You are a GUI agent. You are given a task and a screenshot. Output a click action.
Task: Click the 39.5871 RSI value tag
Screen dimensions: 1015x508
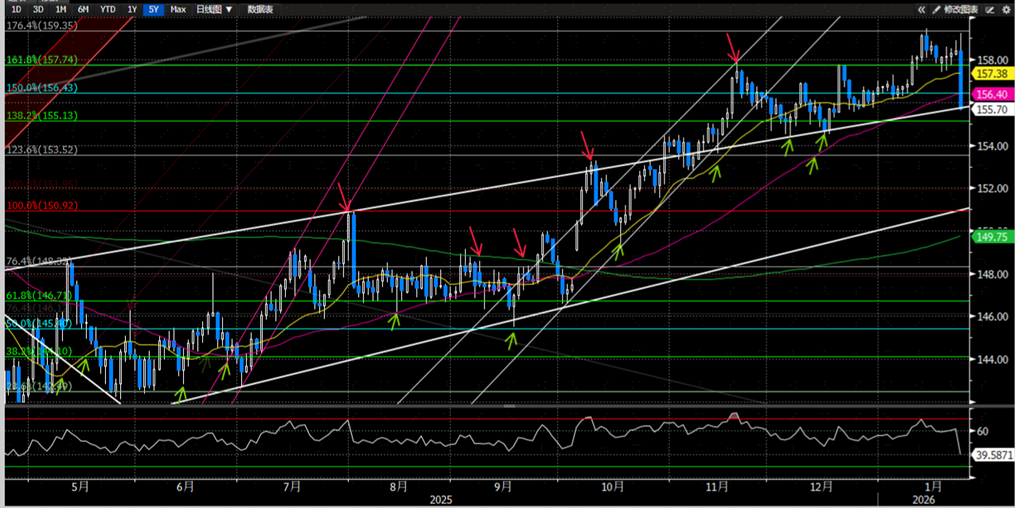[x=993, y=455]
